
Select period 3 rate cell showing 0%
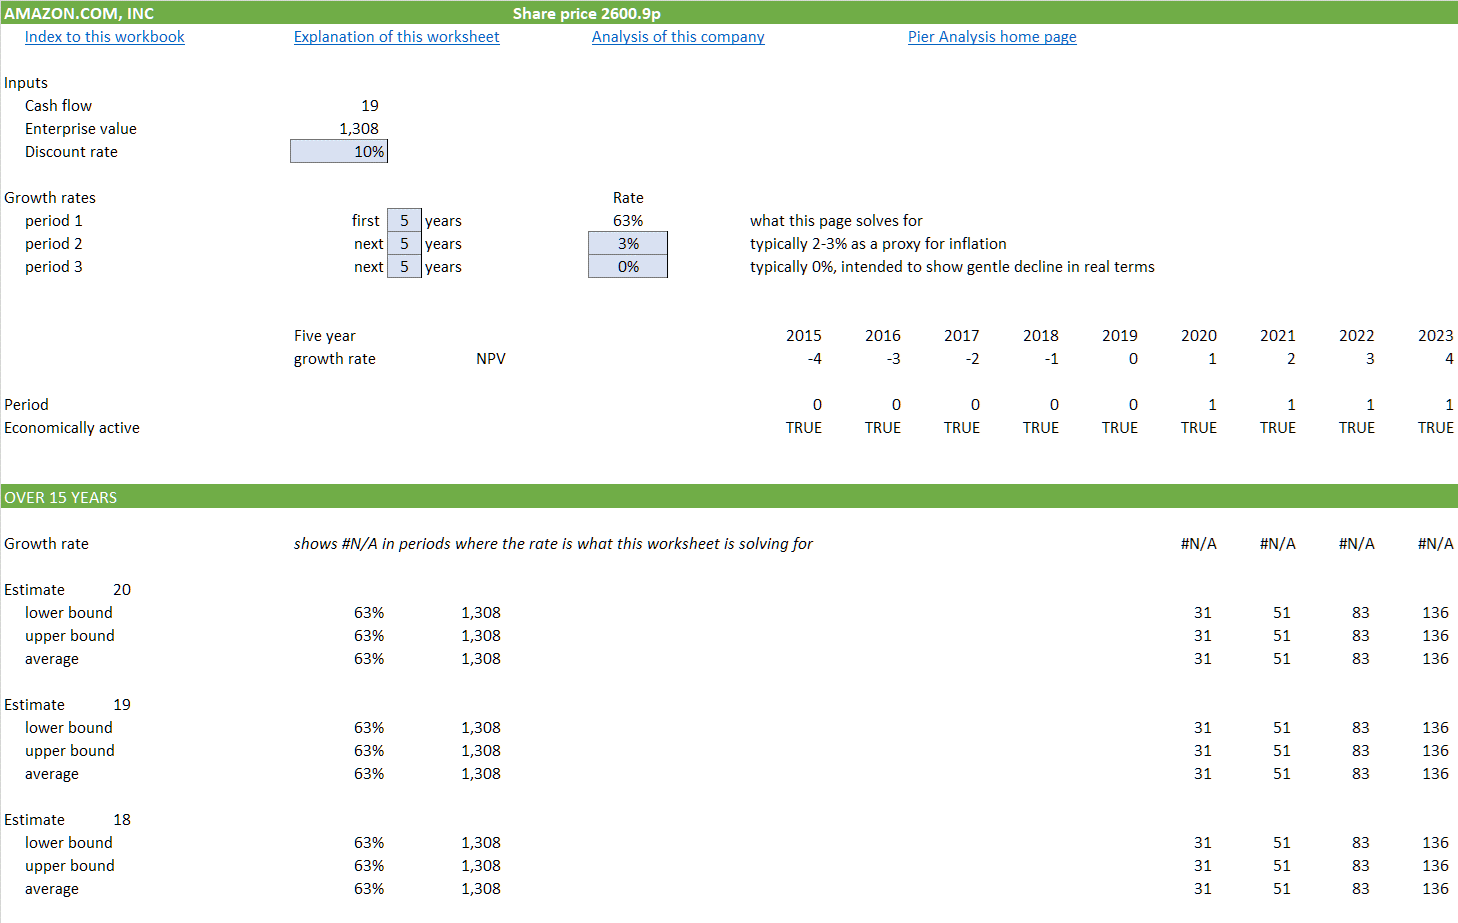(x=628, y=266)
